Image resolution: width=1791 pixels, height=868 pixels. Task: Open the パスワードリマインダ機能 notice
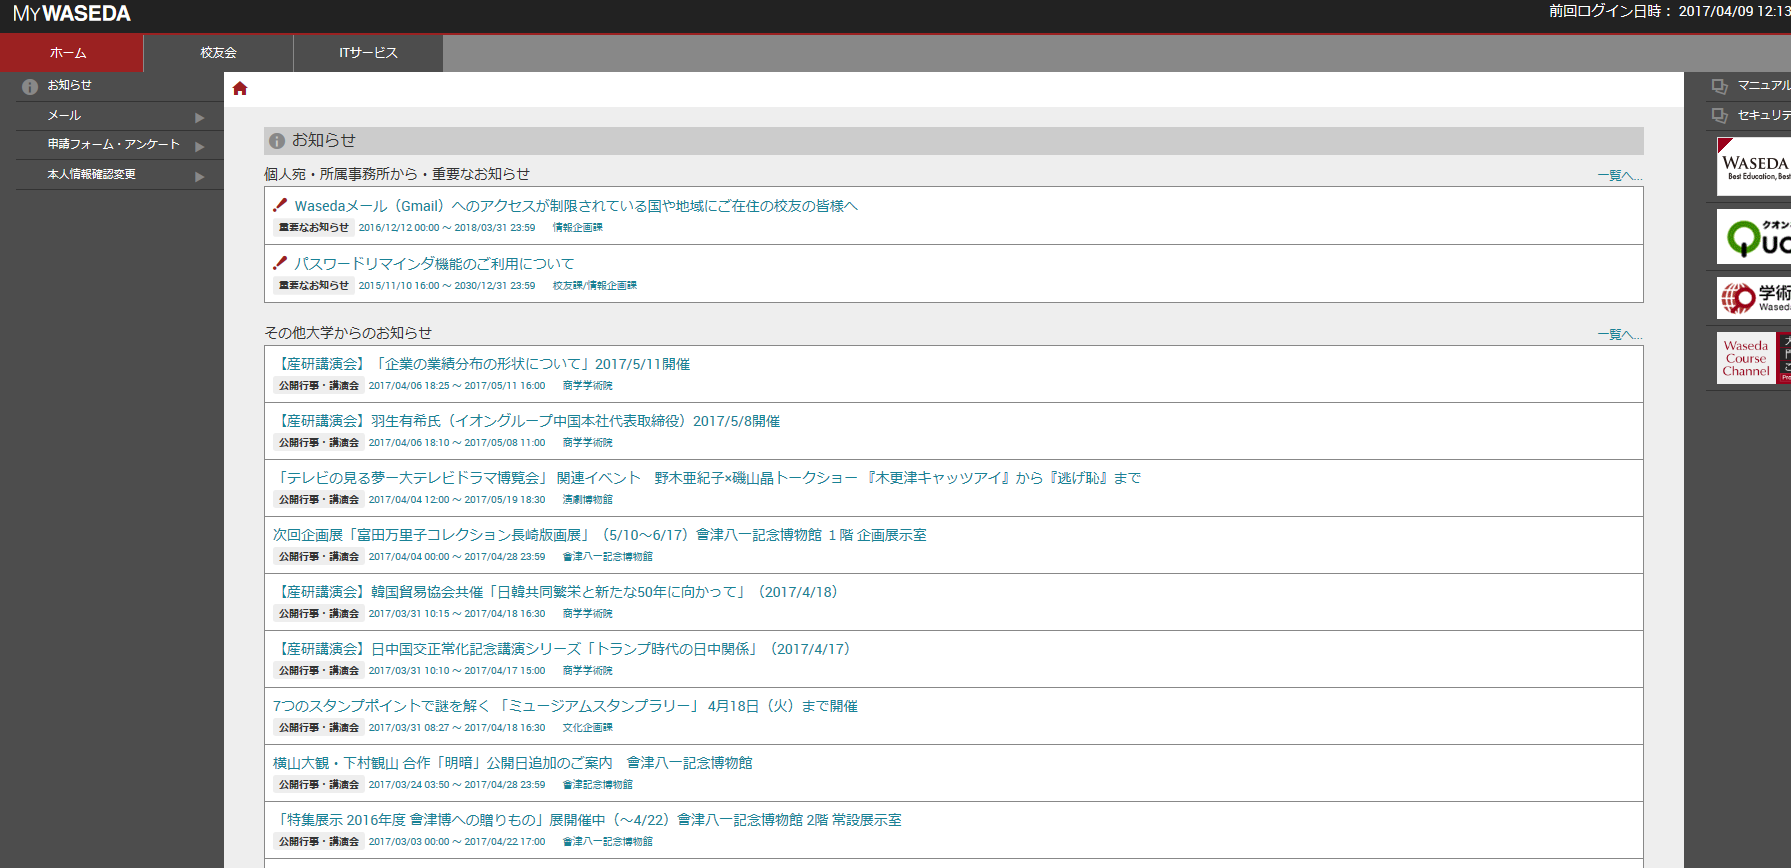(434, 264)
